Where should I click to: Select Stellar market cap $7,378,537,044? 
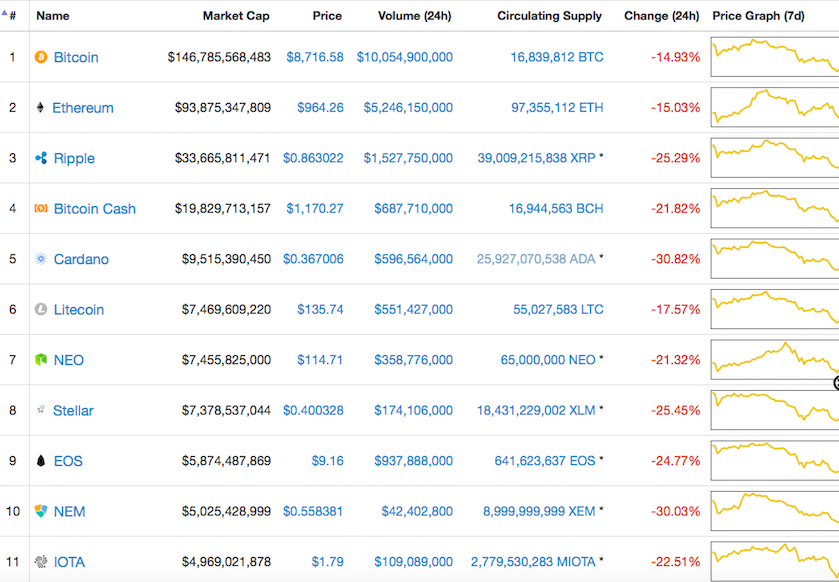click(226, 411)
